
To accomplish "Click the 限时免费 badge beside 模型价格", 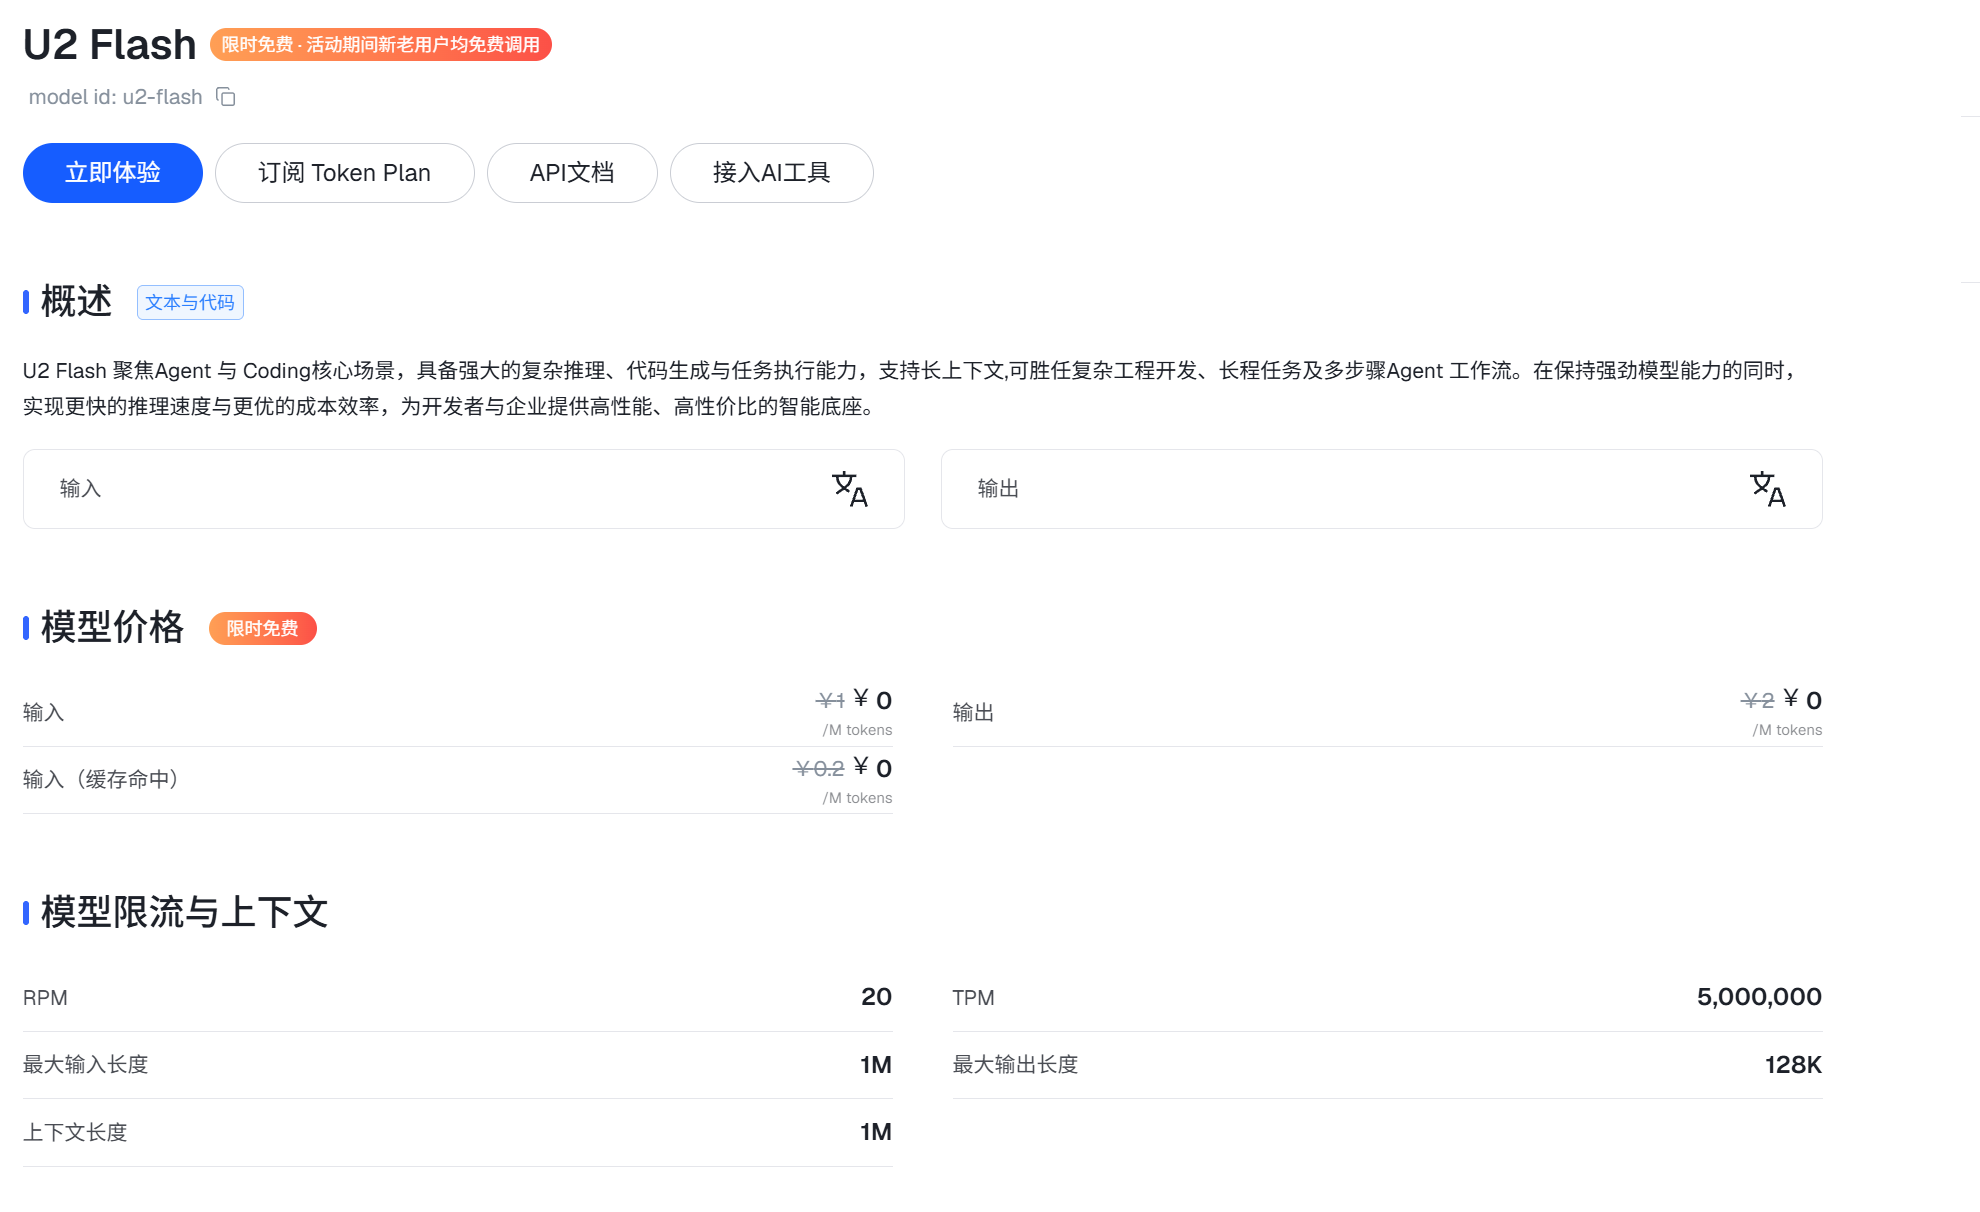I will [263, 628].
